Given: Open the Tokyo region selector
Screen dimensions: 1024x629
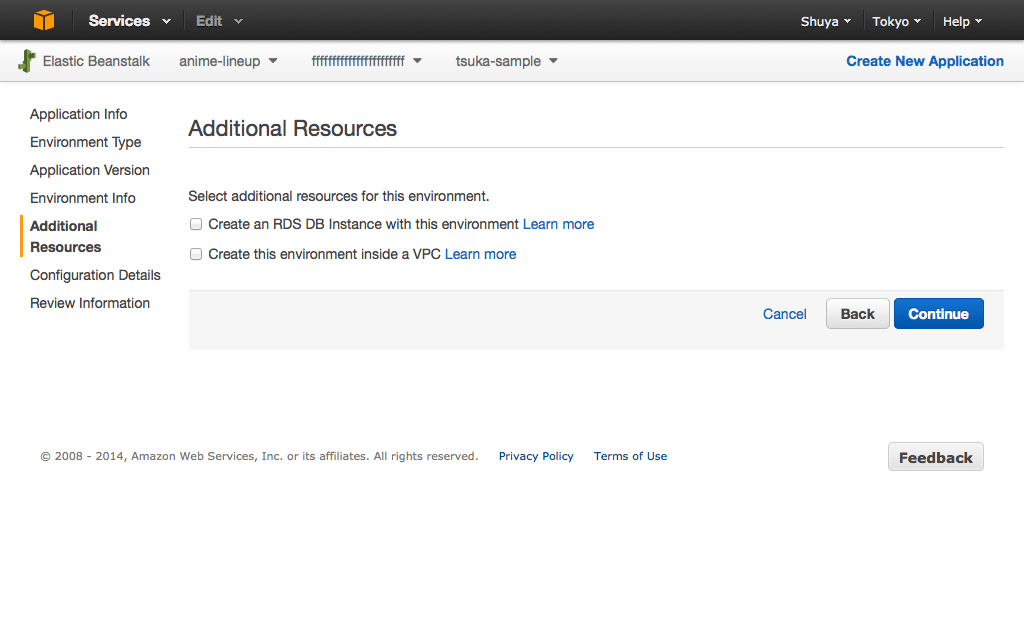Looking at the screenshot, I should click(896, 21).
